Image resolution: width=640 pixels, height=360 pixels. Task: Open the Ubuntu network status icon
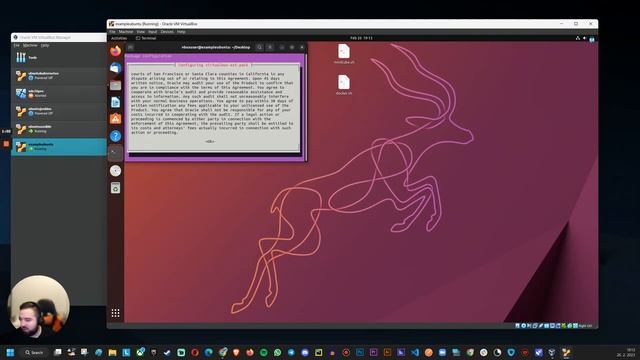click(x=578, y=38)
